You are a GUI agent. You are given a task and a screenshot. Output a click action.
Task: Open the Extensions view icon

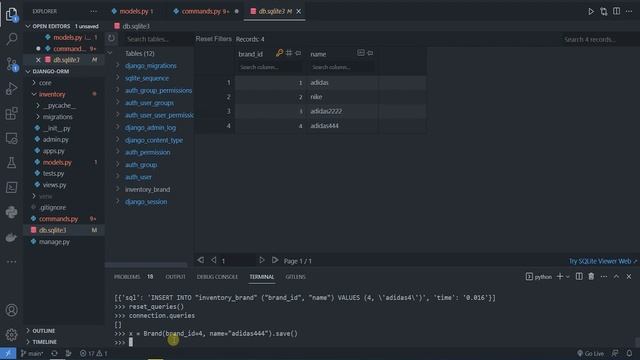click(x=11, y=113)
